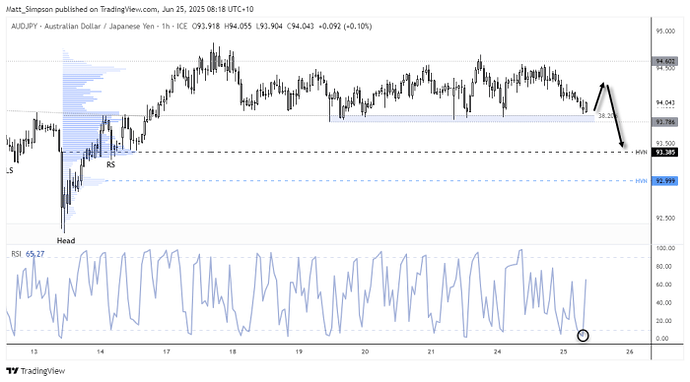Click the 93.786 price level tag

point(664,122)
